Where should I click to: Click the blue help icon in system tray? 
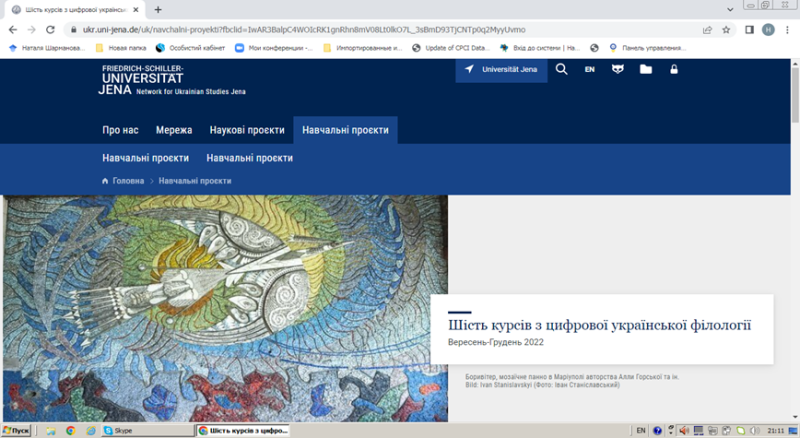click(657, 430)
